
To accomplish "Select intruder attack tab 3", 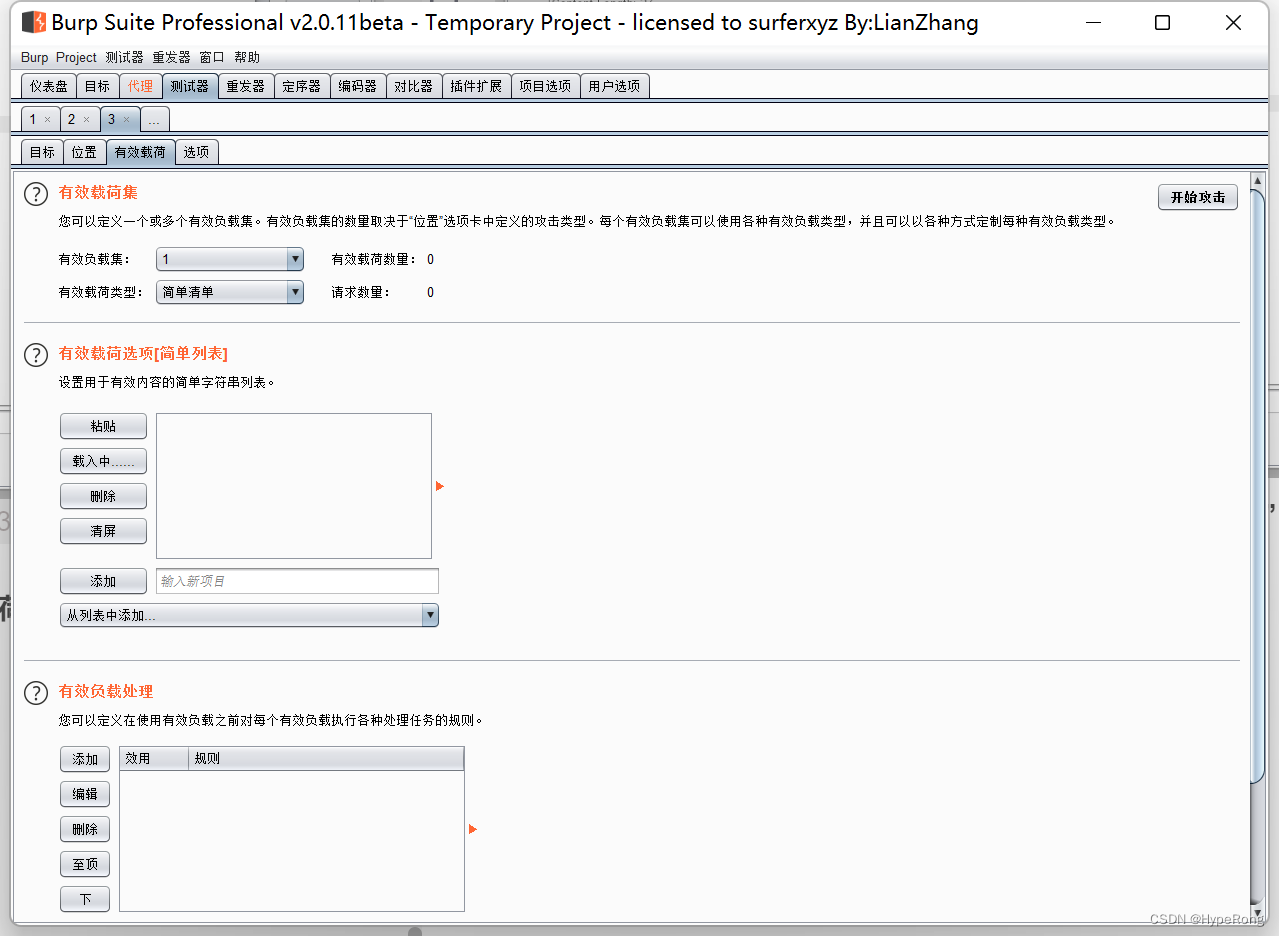I will click(x=111, y=119).
